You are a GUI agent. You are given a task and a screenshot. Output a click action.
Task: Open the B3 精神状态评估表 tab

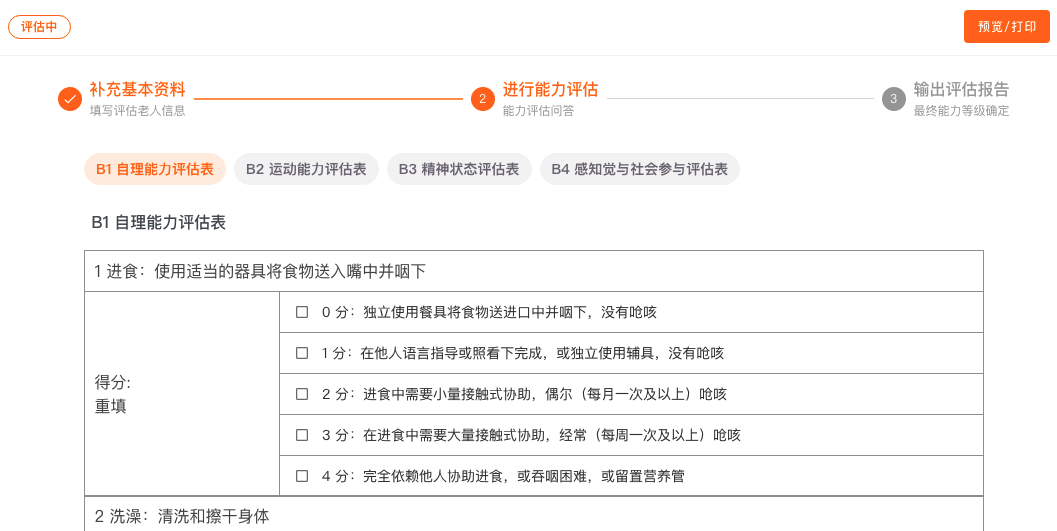click(459, 169)
